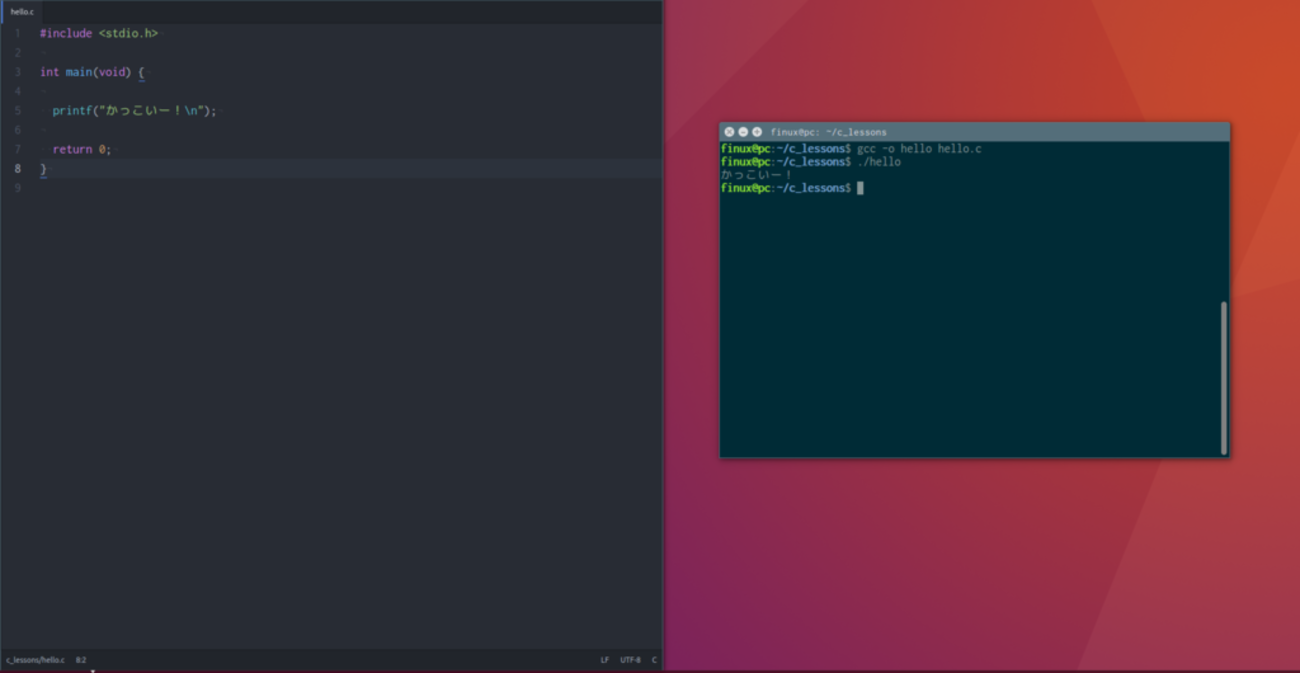Viewport: 1300px width, 673px height.
Task: Close the terminal window
Action: [x=729, y=132]
